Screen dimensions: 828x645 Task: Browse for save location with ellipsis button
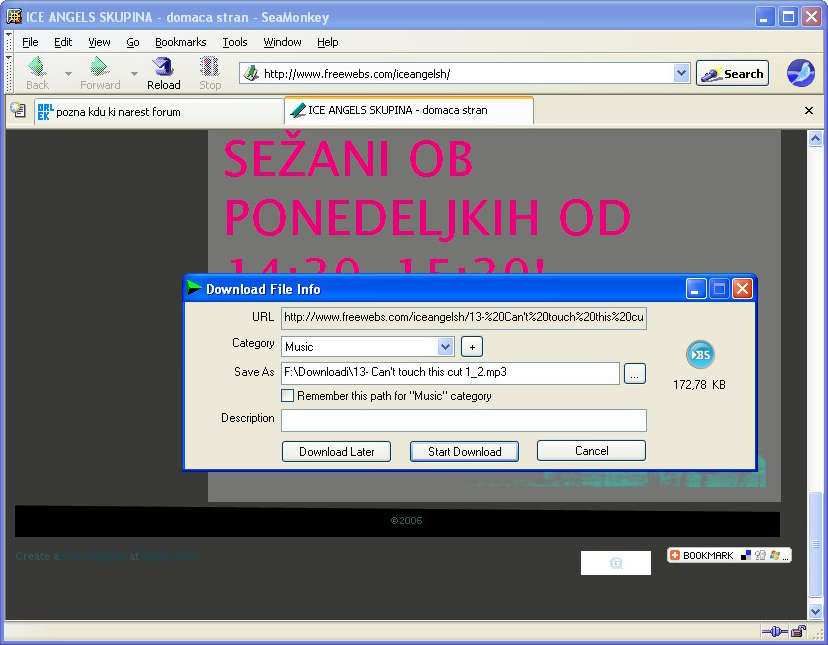635,373
